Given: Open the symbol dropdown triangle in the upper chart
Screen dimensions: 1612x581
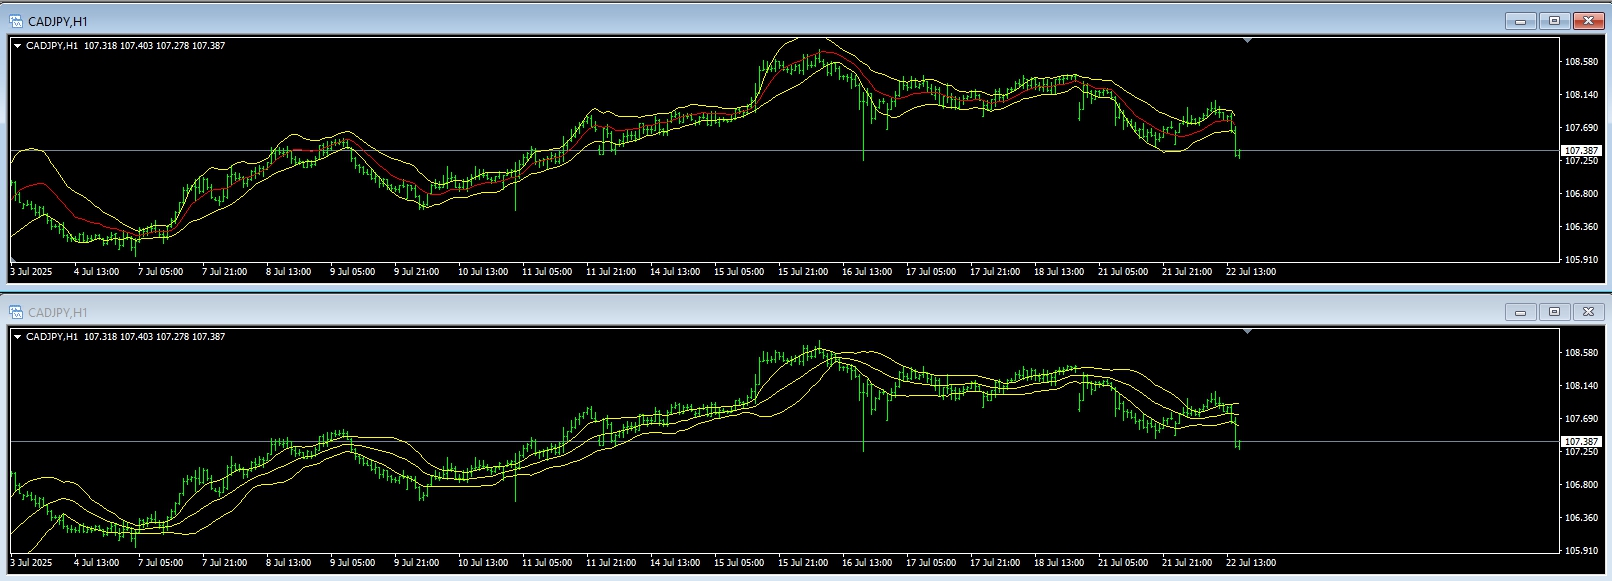Looking at the screenshot, I should [17, 46].
